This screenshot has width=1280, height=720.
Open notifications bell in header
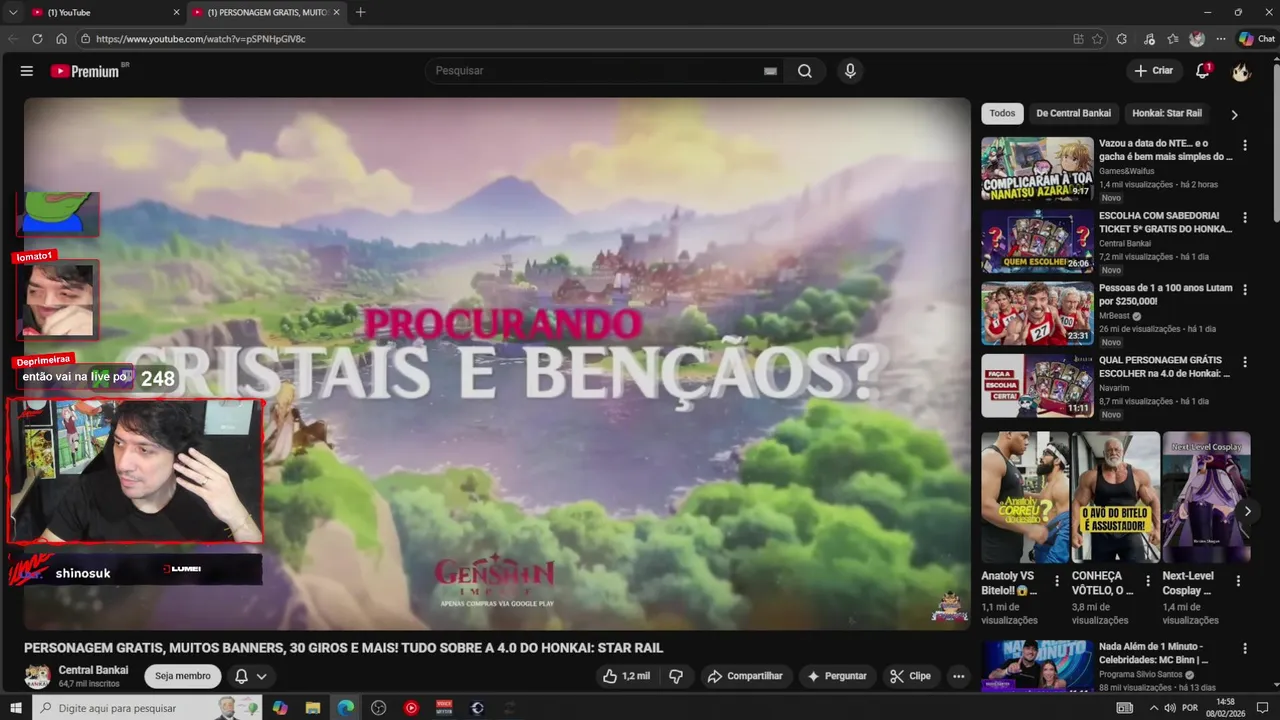(x=1203, y=71)
